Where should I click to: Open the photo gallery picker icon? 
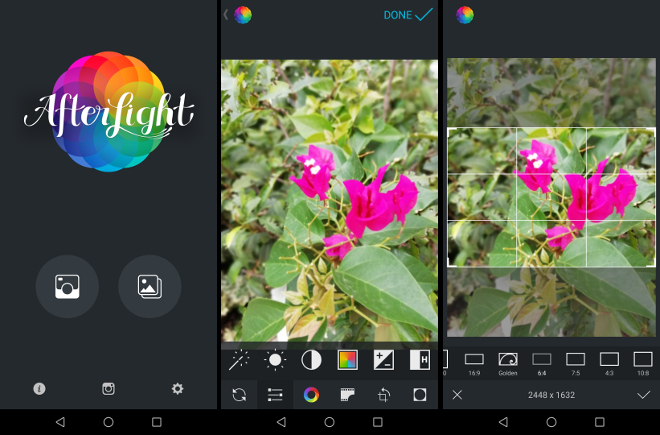pyautogui.click(x=149, y=286)
